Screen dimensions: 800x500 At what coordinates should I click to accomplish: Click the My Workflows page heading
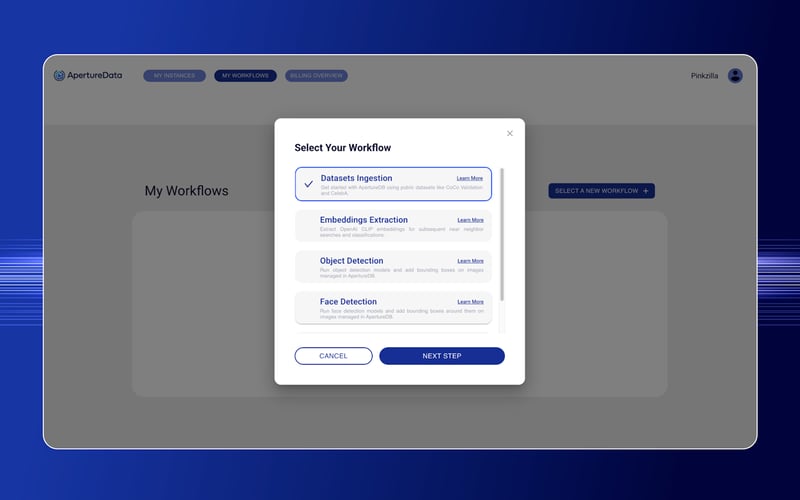[x=187, y=191]
